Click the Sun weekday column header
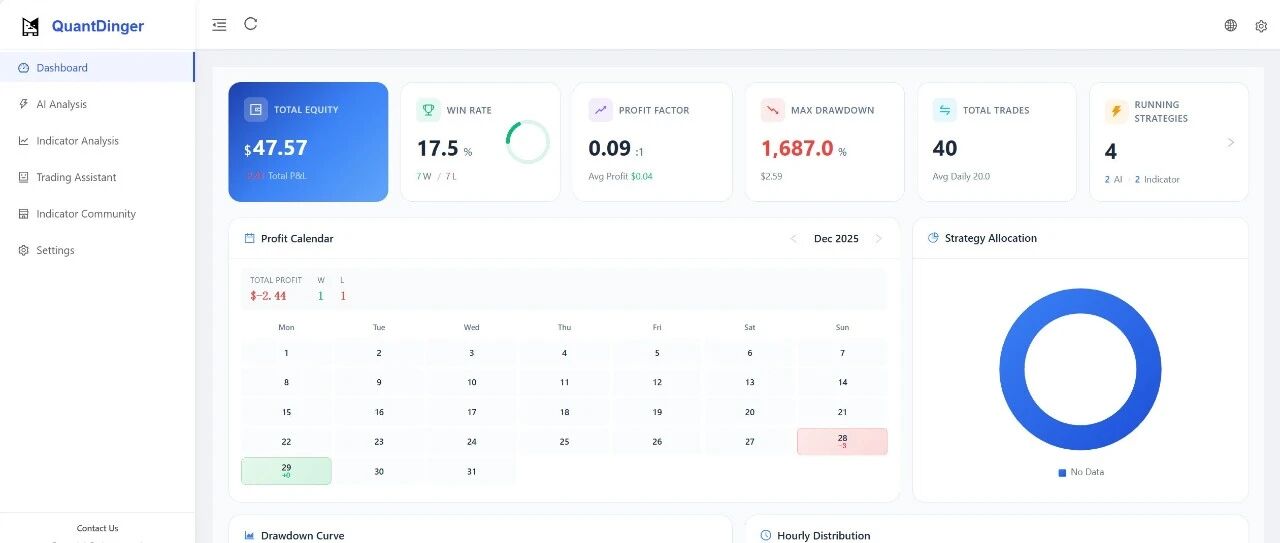Viewport: 1280px width, 543px height. (x=842, y=327)
